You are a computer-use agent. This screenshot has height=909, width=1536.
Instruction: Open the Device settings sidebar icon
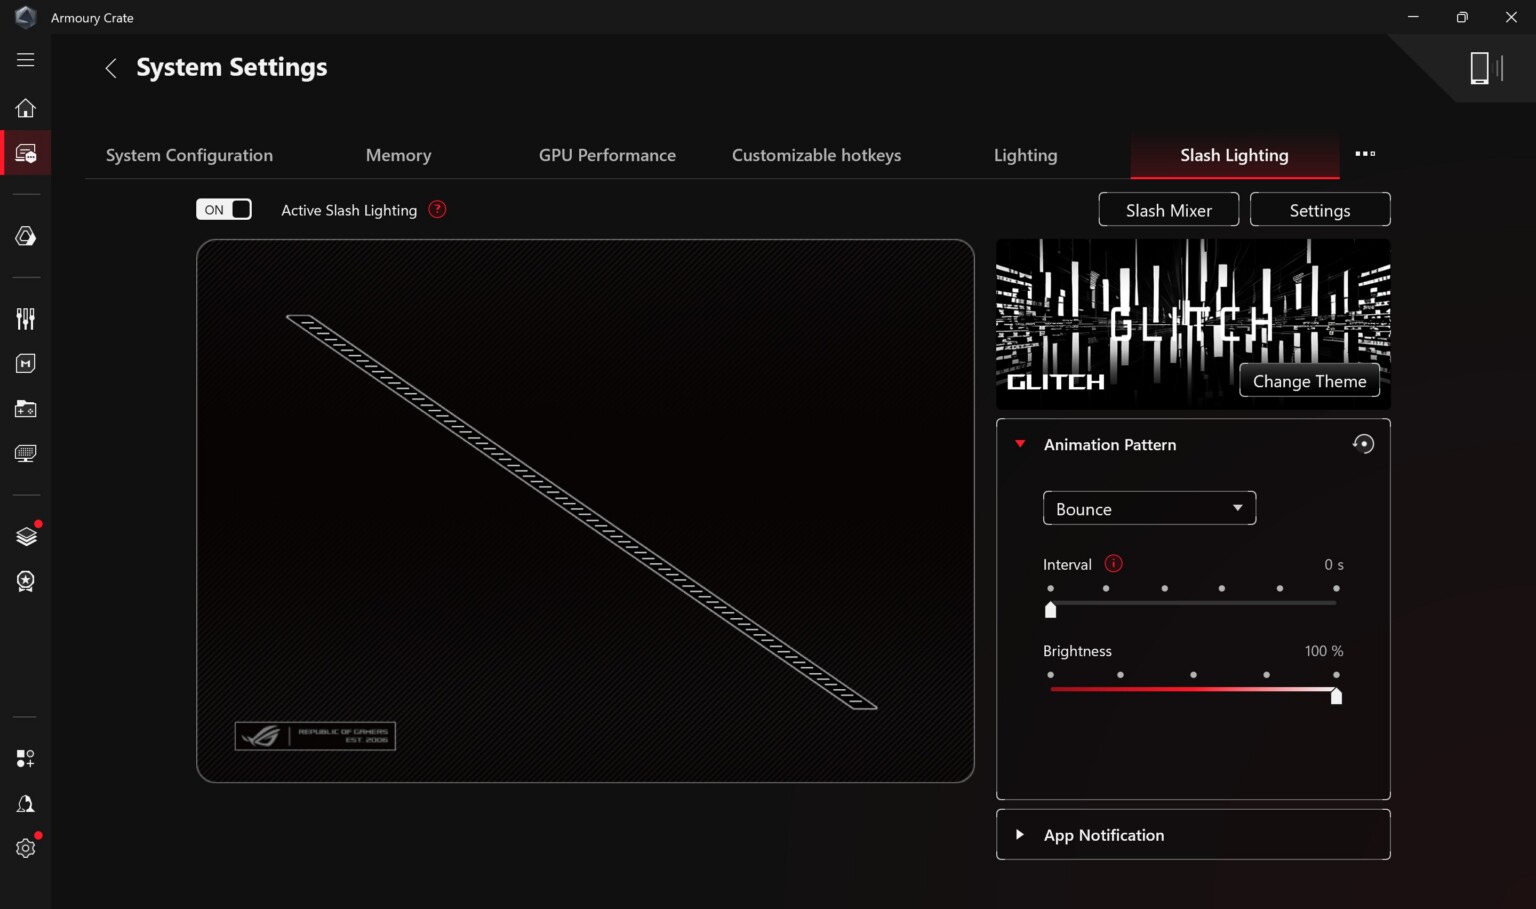point(26,153)
